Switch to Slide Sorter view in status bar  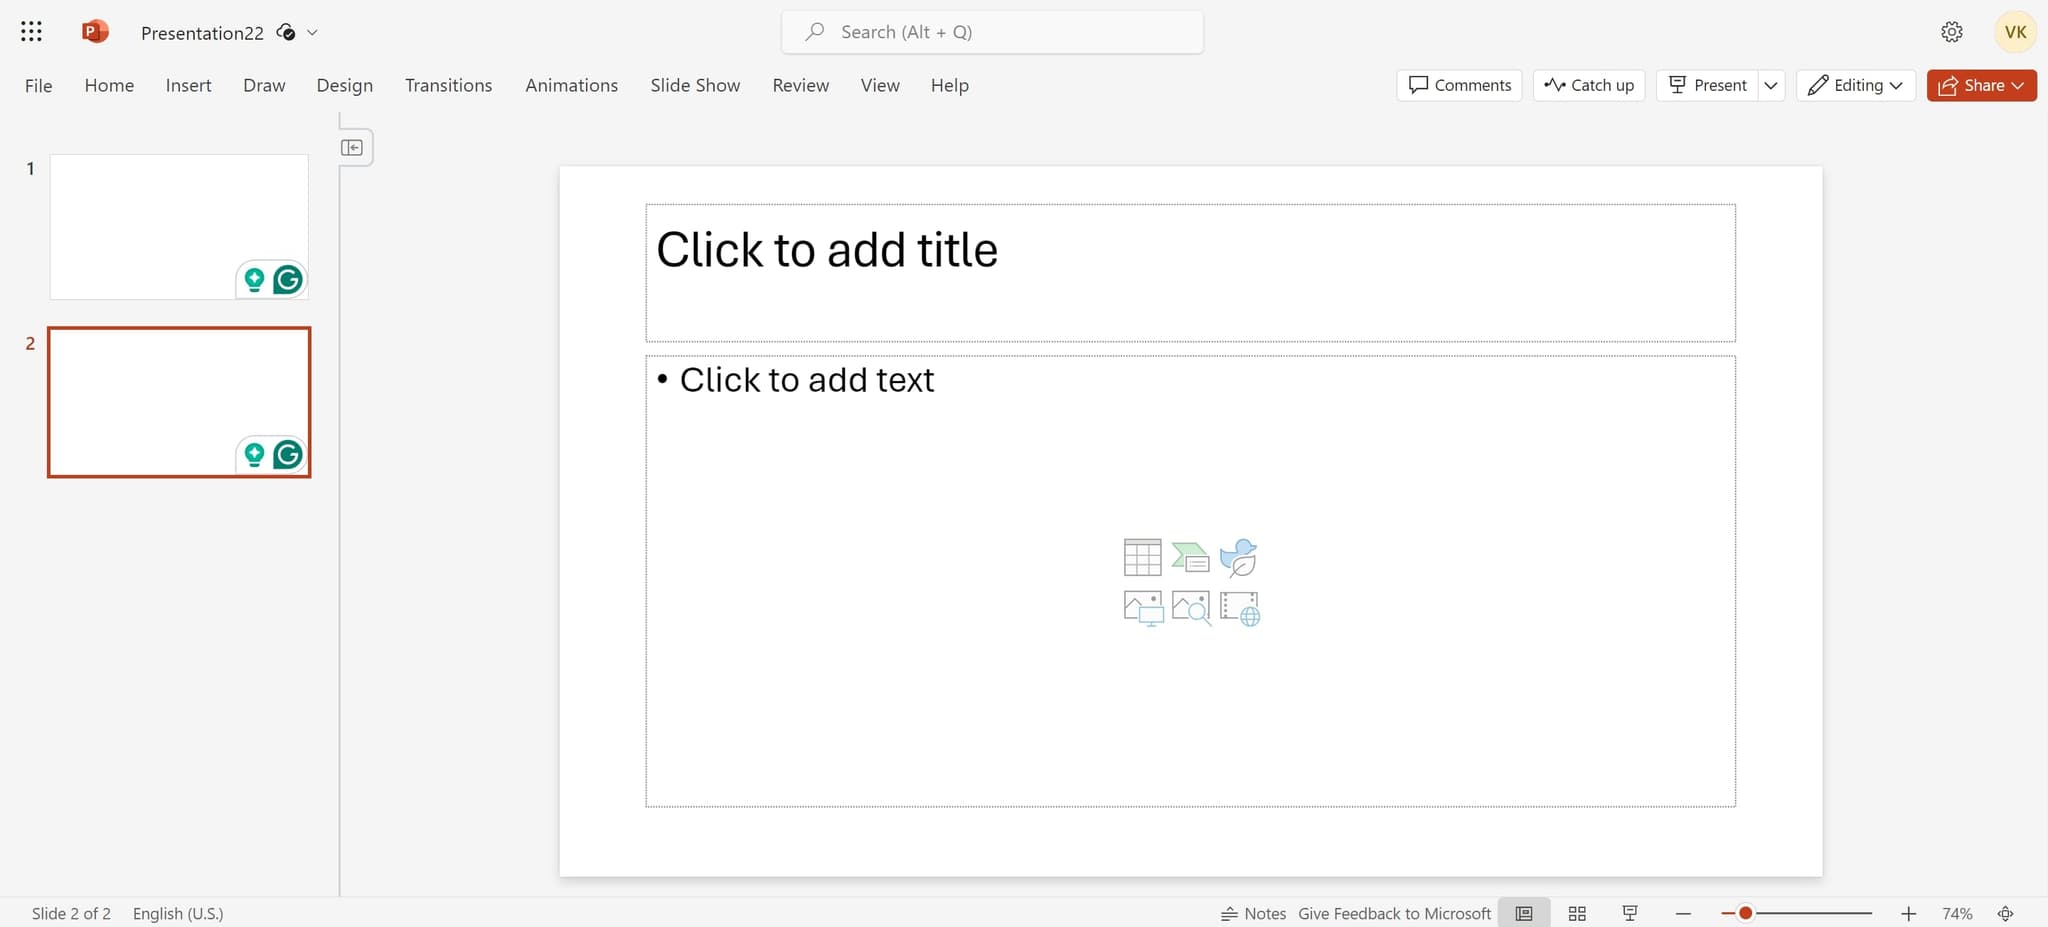[x=1577, y=913]
